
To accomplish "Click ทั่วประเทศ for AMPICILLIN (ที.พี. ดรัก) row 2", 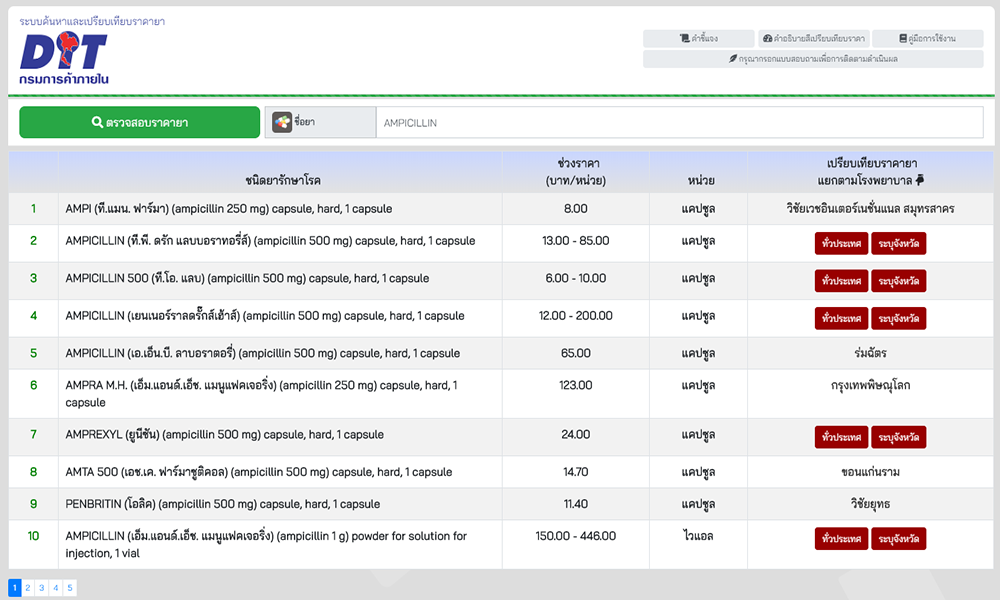I will [841, 243].
